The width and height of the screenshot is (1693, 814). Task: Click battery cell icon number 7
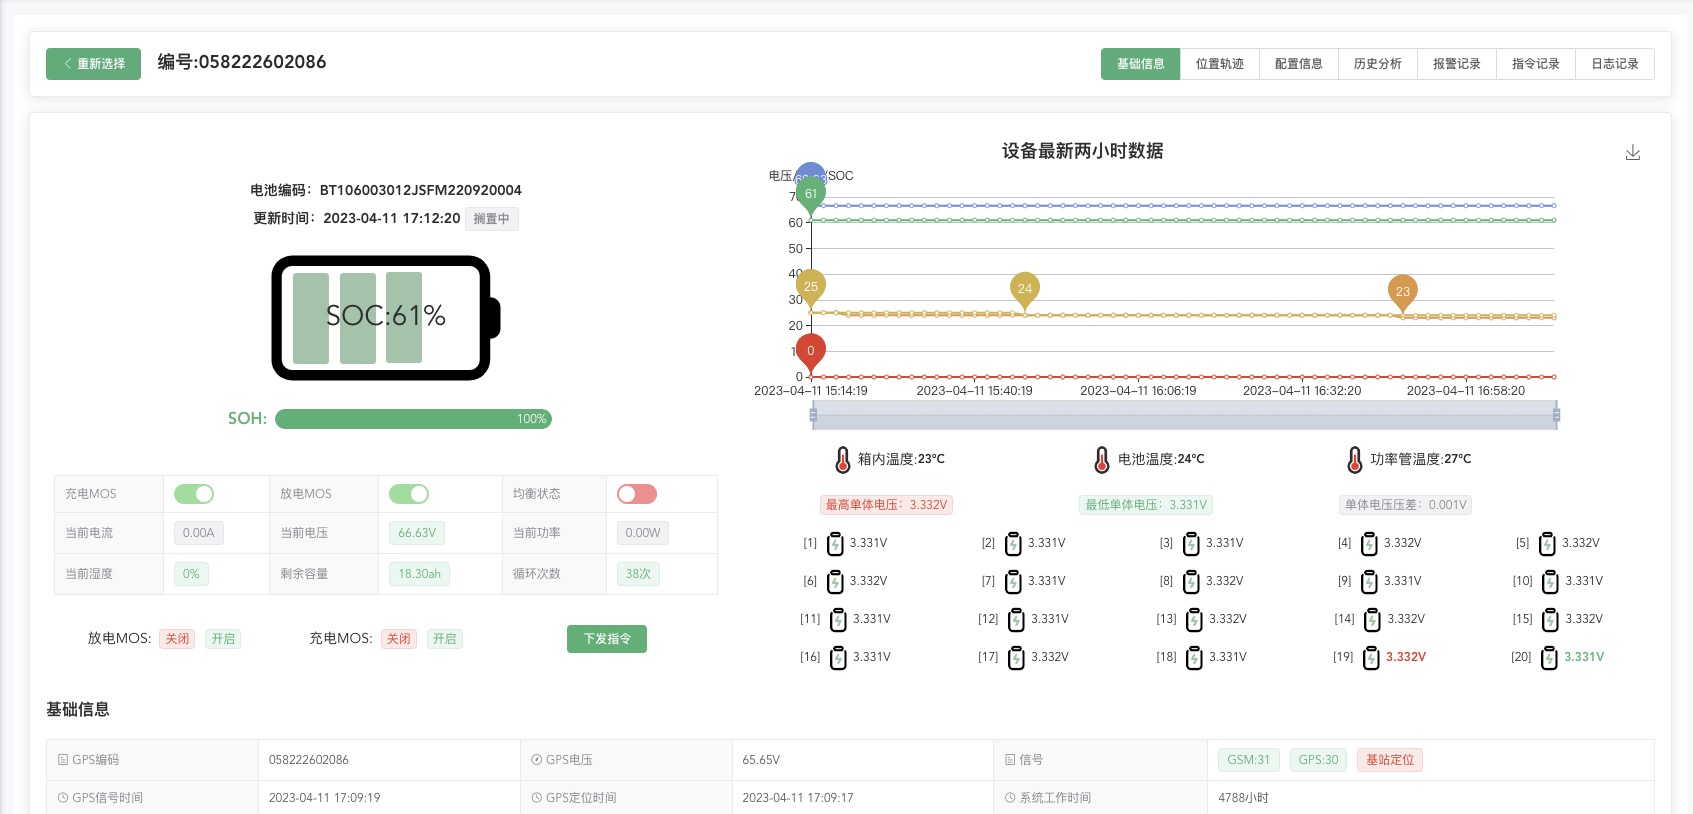click(x=1013, y=582)
